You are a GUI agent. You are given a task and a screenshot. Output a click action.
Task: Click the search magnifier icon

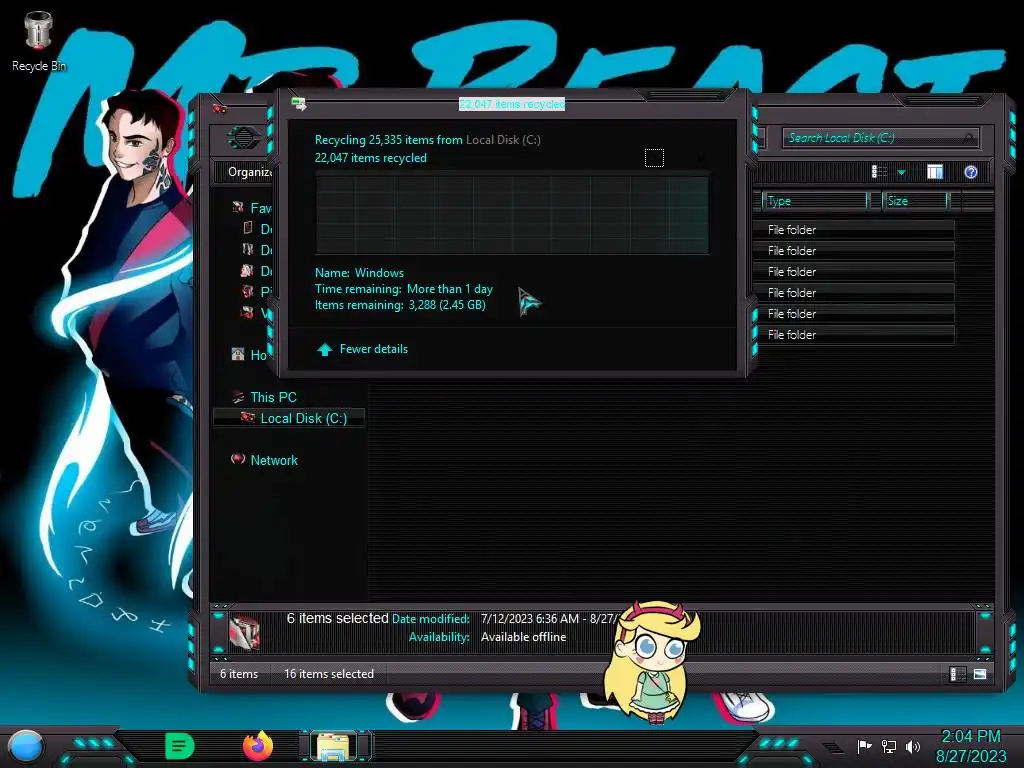968,138
